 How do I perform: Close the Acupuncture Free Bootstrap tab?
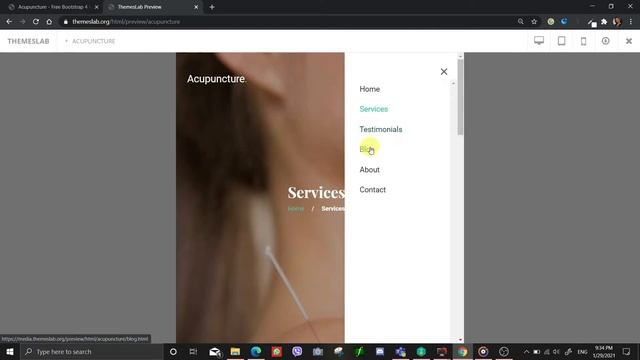pyautogui.click(x=97, y=7)
